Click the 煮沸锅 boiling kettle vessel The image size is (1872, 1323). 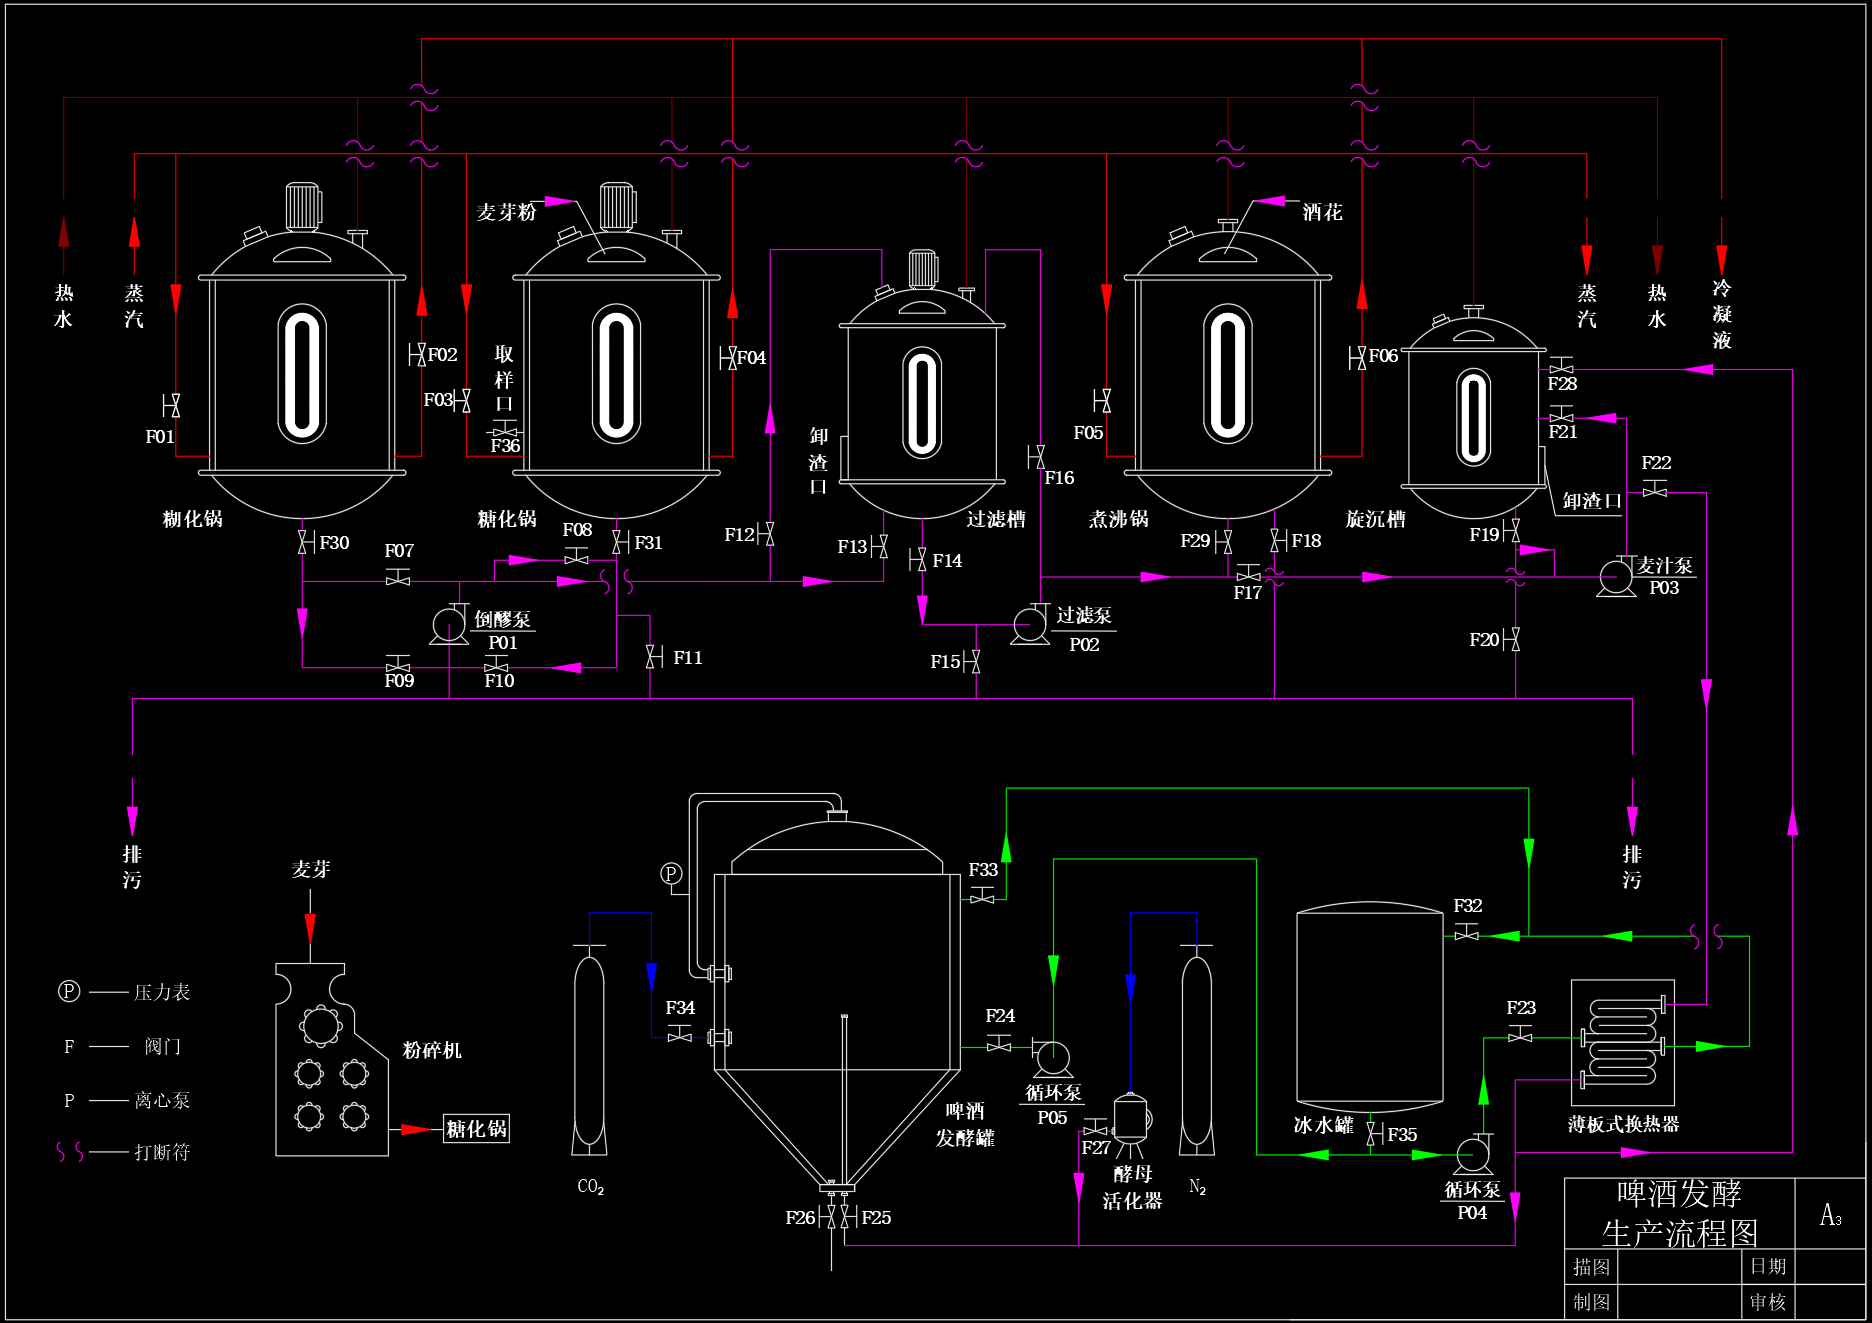click(1228, 370)
